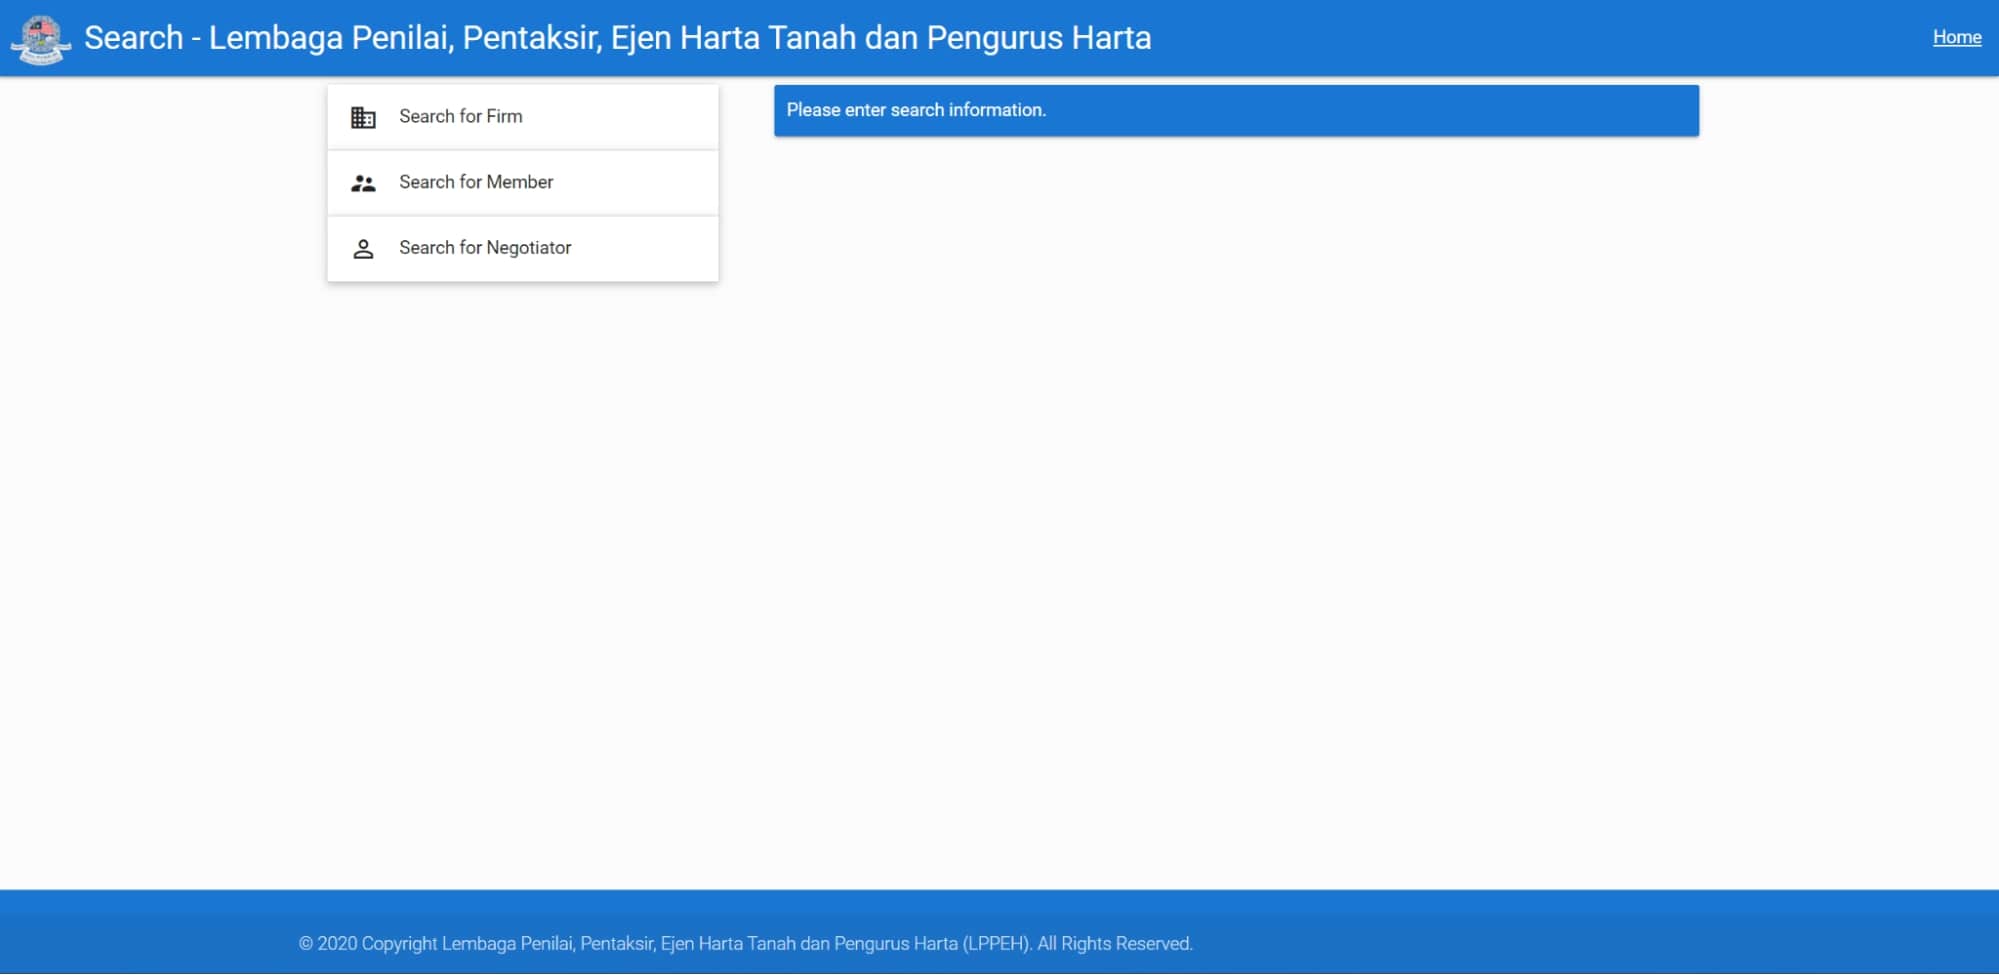Open Search for Negotiator
Image resolution: width=1999 pixels, height=975 pixels.
click(522, 249)
